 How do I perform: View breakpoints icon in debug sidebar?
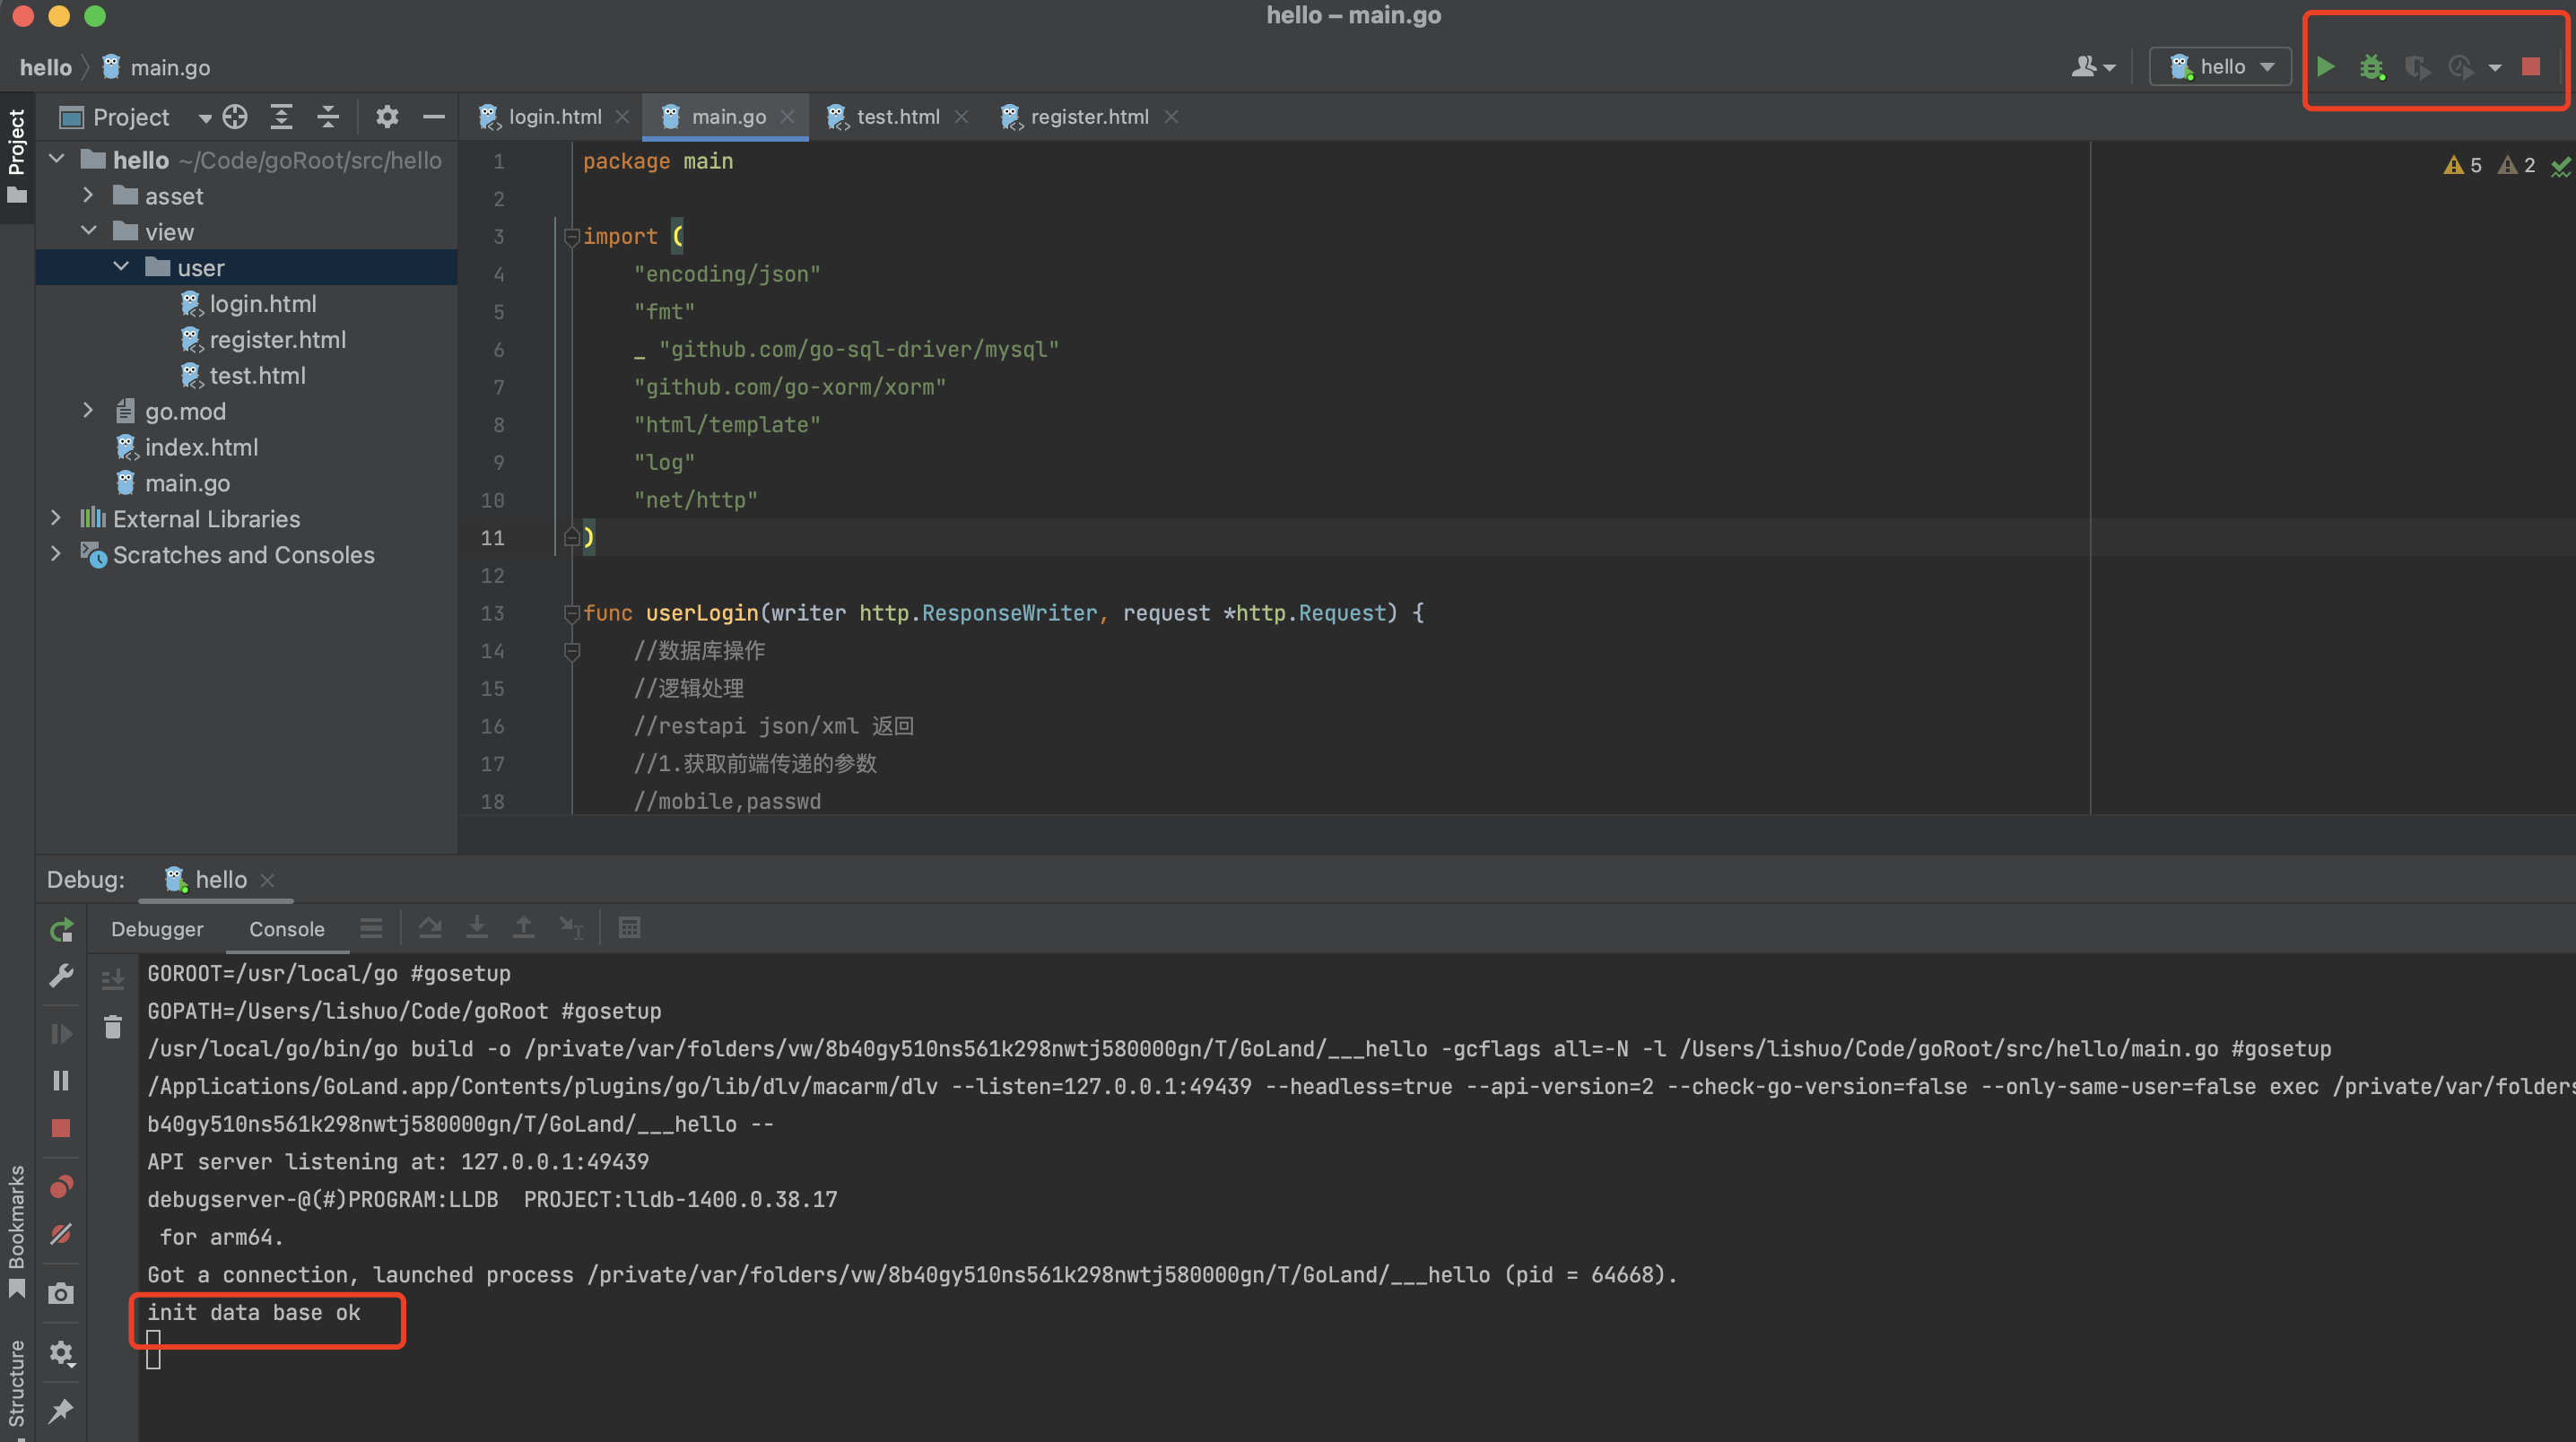coord(61,1187)
